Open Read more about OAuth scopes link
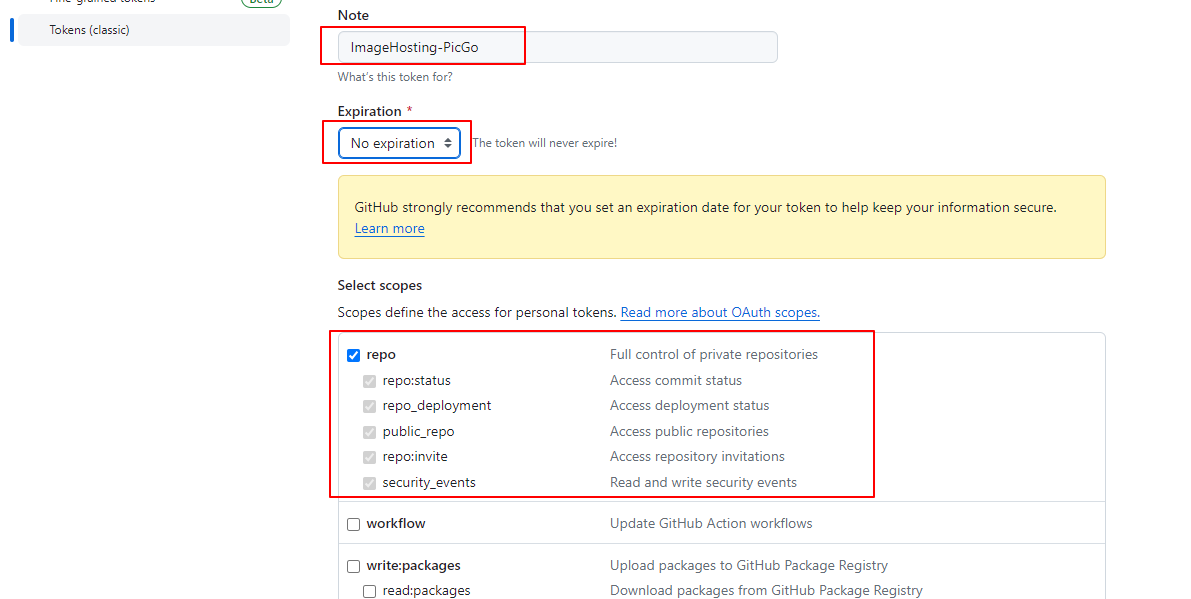Viewport: 1191px width, 599px height. (720, 313)
